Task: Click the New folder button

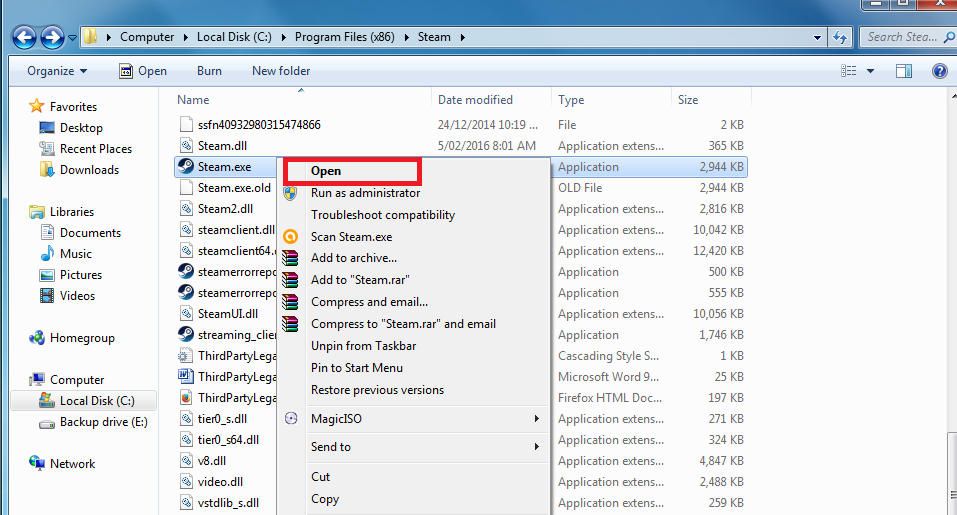Action: 281,71
